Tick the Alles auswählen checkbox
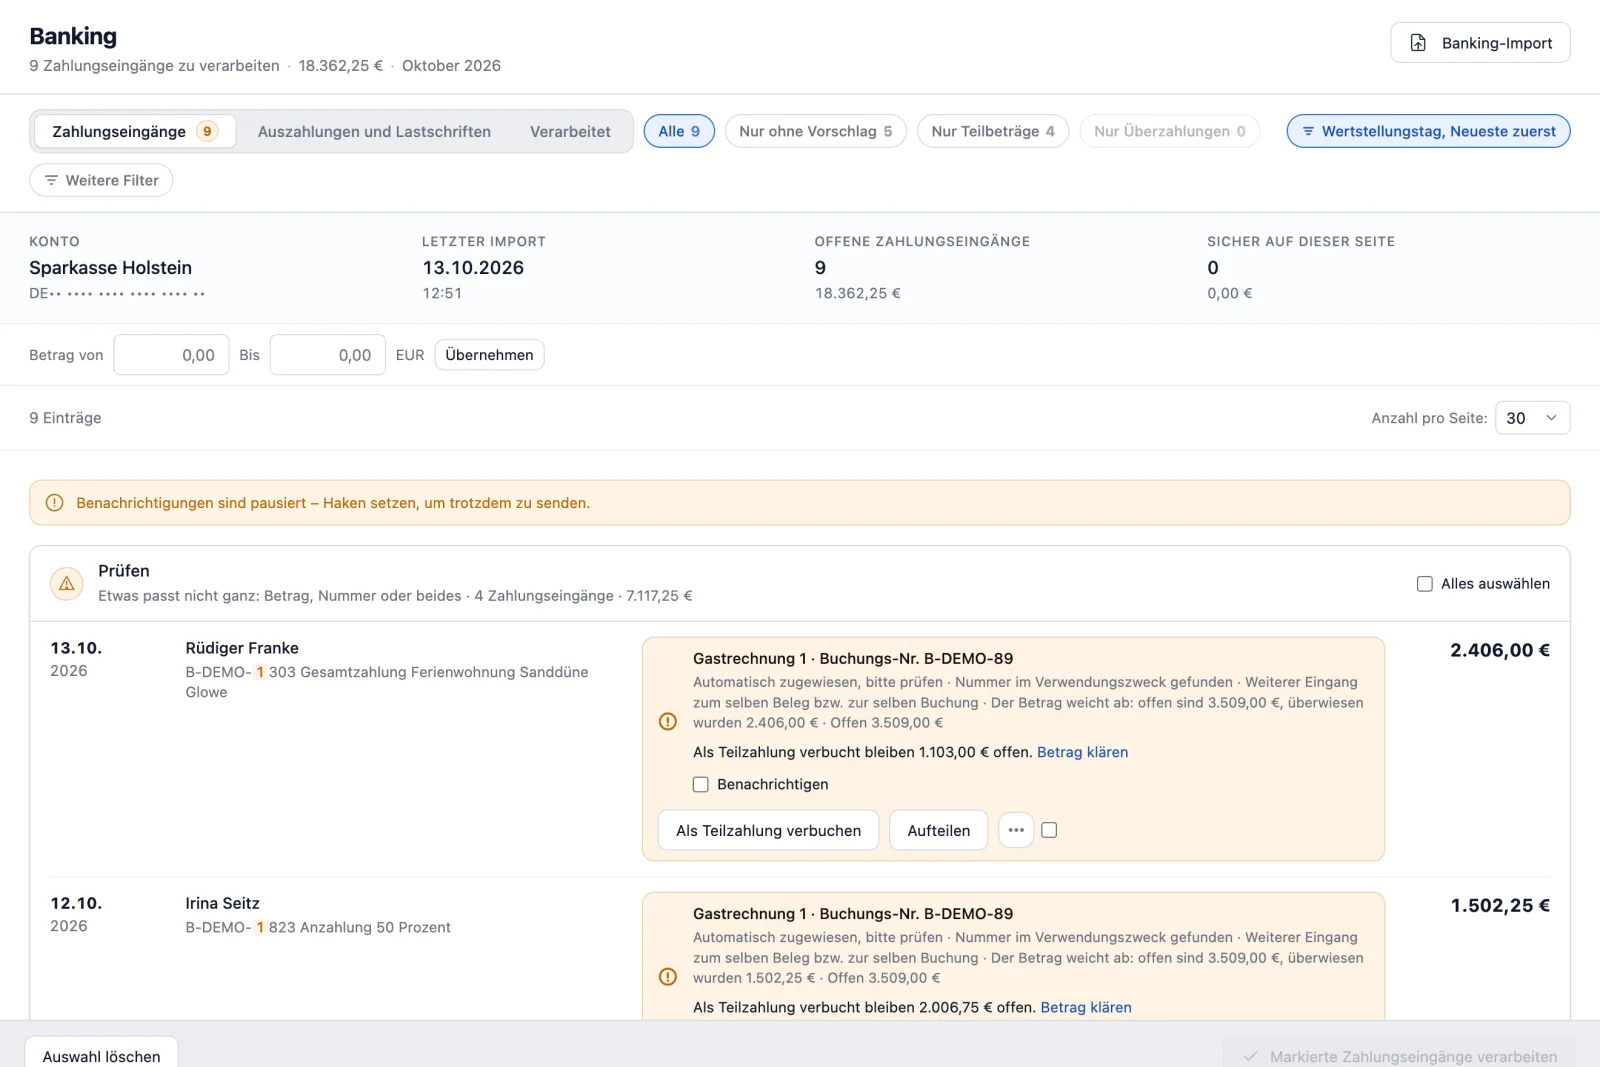Image resolution: width=1600 pixels, height=1067 pixels. tap(1425, 584)
